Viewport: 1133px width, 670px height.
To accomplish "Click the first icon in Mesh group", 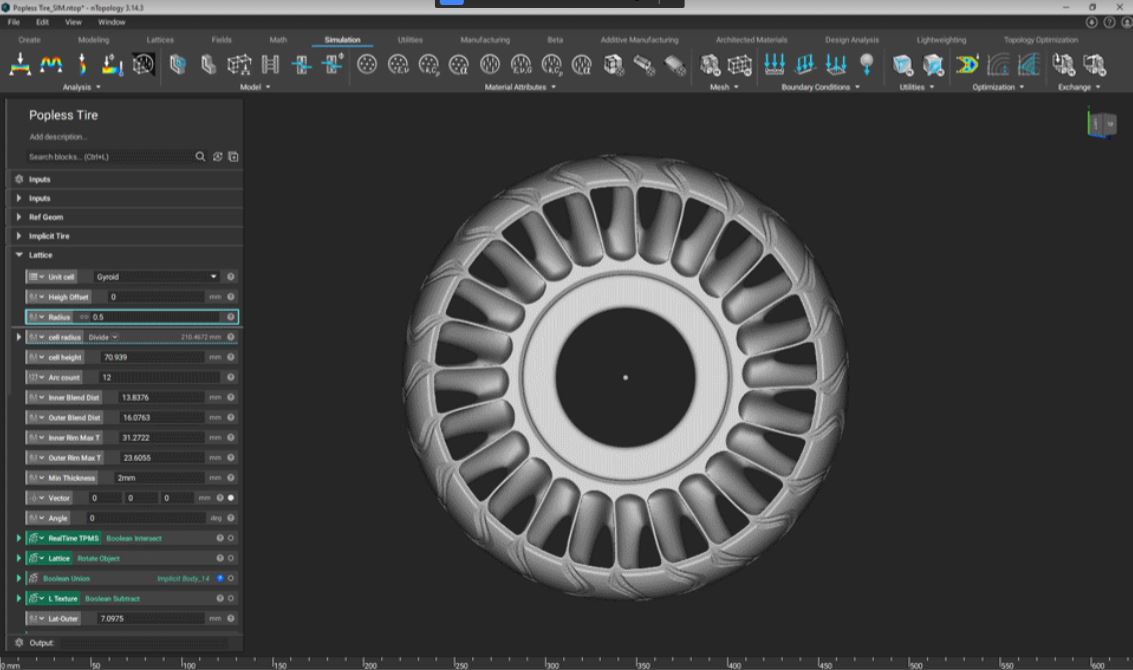I will (710, 65).
